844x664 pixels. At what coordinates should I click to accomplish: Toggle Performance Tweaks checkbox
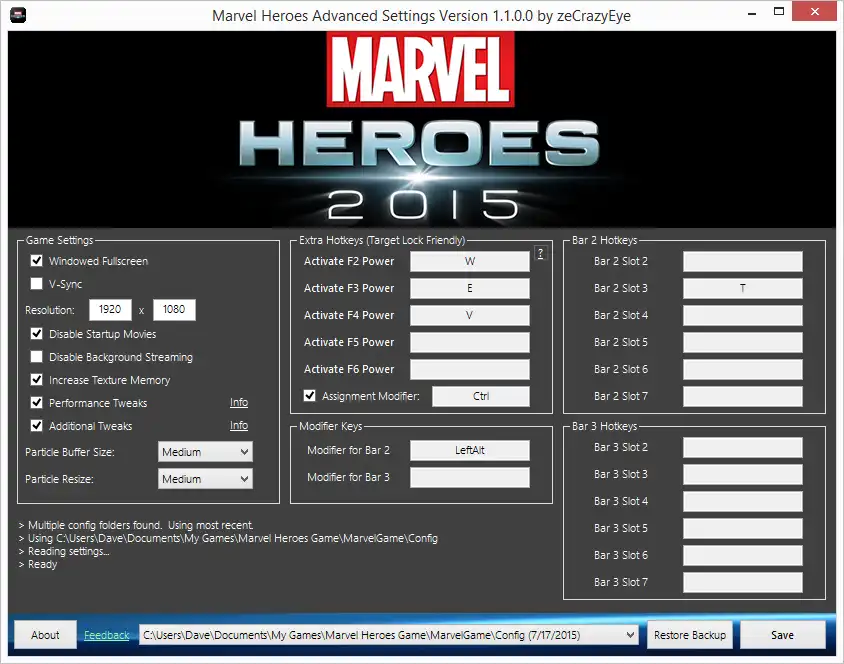tap(37, 402)
